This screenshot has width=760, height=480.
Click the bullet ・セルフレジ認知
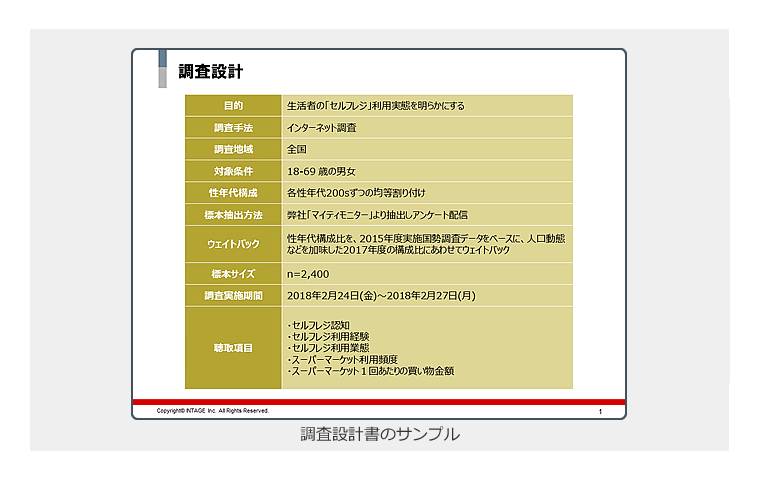pos(318,325)
